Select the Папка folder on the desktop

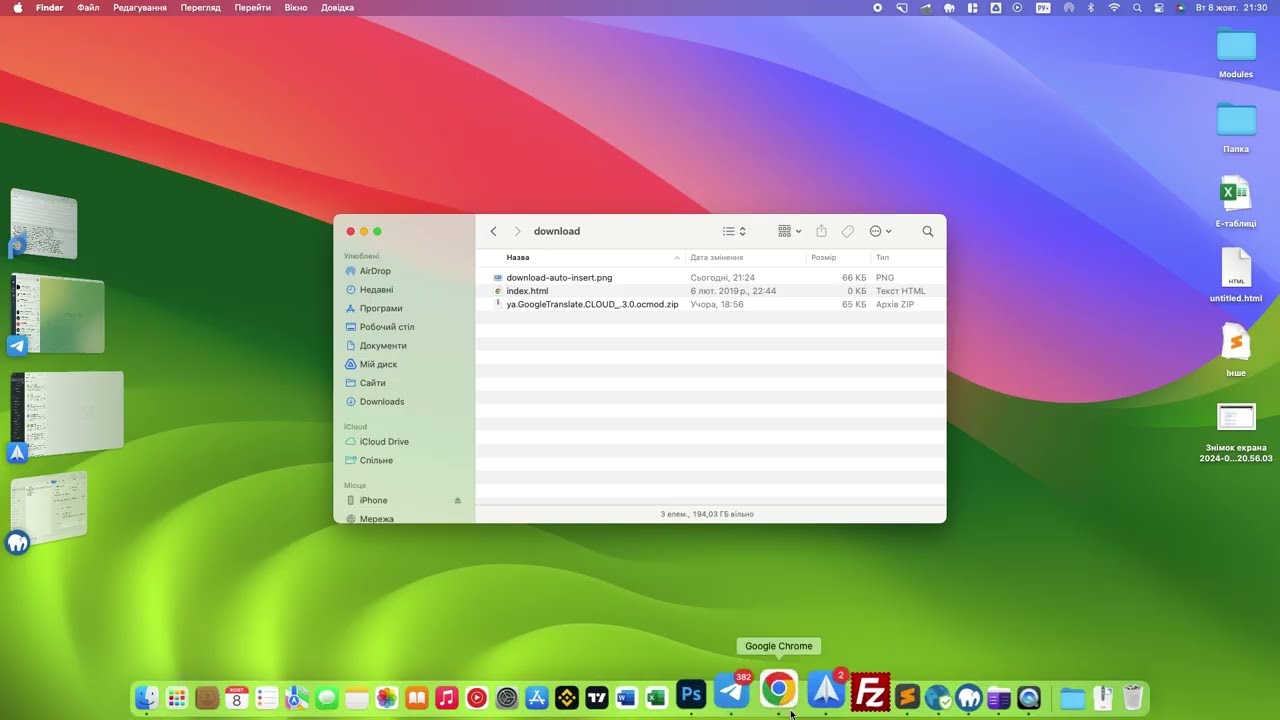coord(1236,128)
